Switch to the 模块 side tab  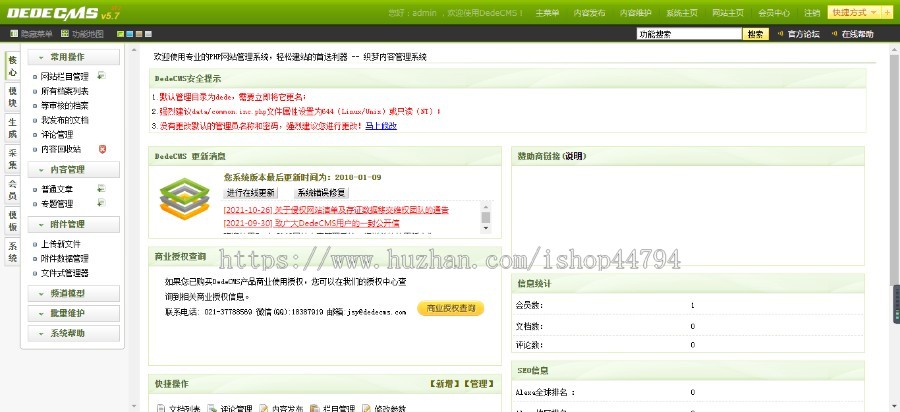pos(13,97)
